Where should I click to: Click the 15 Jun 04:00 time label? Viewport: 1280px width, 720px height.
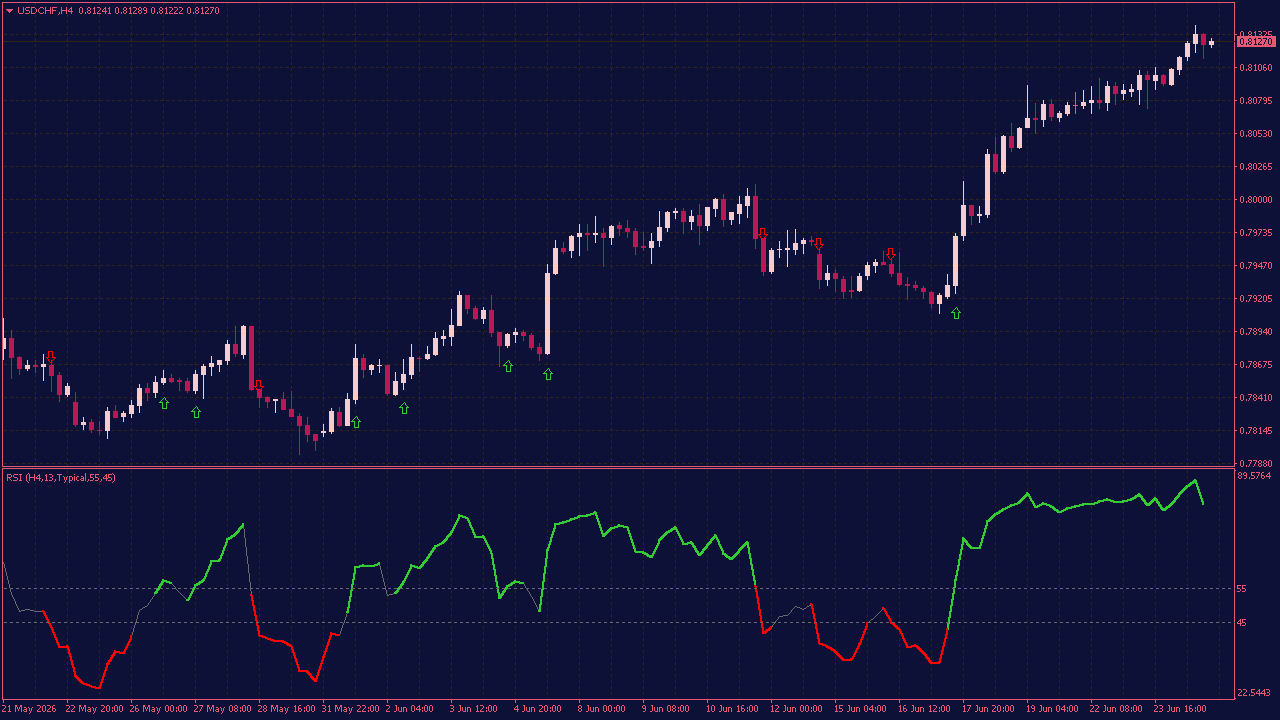[x=860, y=709]
